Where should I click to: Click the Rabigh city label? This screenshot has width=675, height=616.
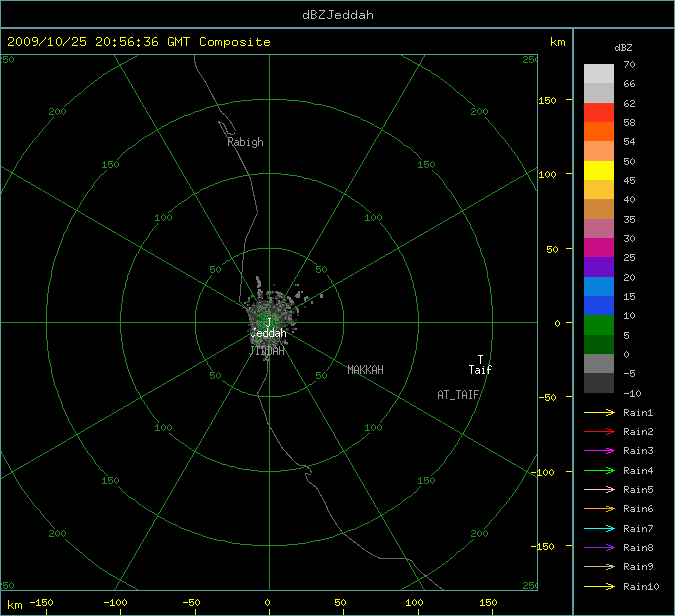(x=245, y=142)
